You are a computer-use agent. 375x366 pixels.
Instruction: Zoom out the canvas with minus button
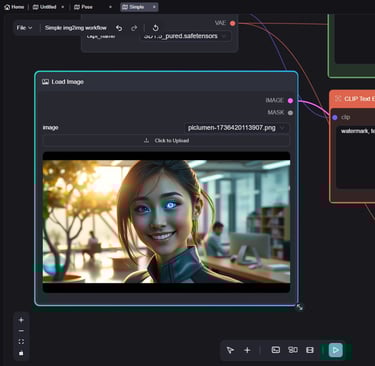[21, 331]
